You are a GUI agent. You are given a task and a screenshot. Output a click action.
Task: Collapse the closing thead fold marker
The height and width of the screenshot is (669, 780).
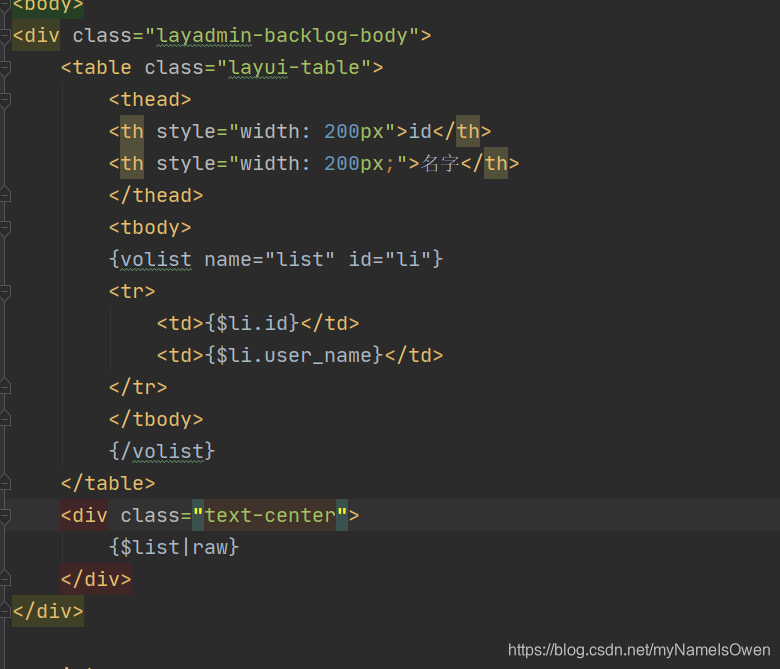[5, 195]
